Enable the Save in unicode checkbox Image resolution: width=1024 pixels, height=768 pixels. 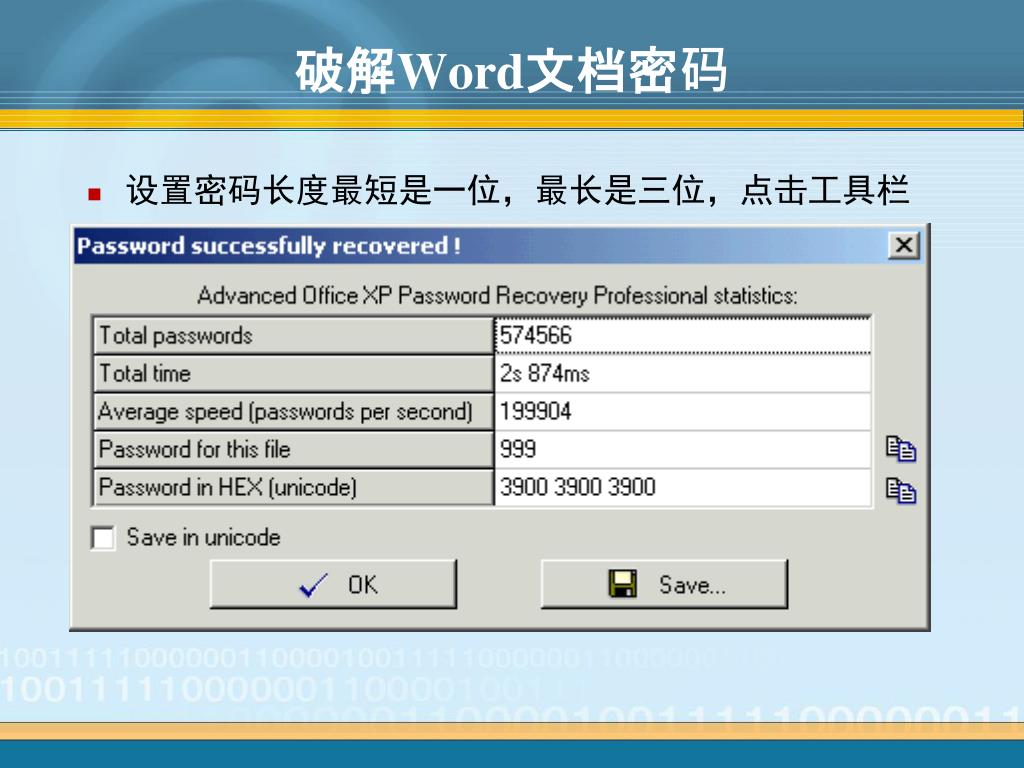[x=103, y=538]
